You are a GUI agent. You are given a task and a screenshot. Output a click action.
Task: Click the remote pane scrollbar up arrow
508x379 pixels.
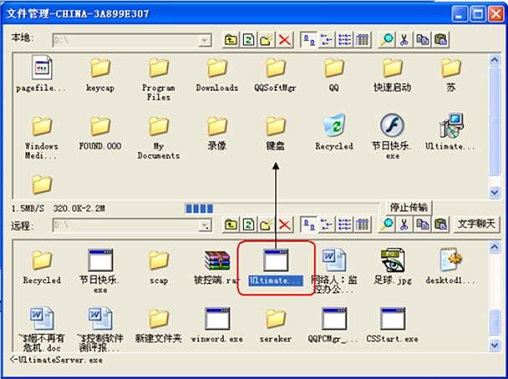click(x=494, y=247)
